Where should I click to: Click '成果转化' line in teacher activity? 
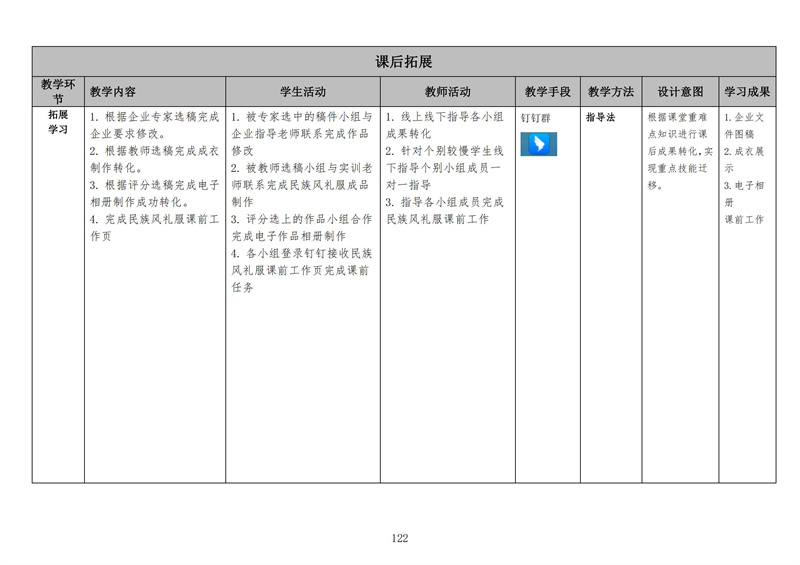pyautogui.click(x=409, y=134)
